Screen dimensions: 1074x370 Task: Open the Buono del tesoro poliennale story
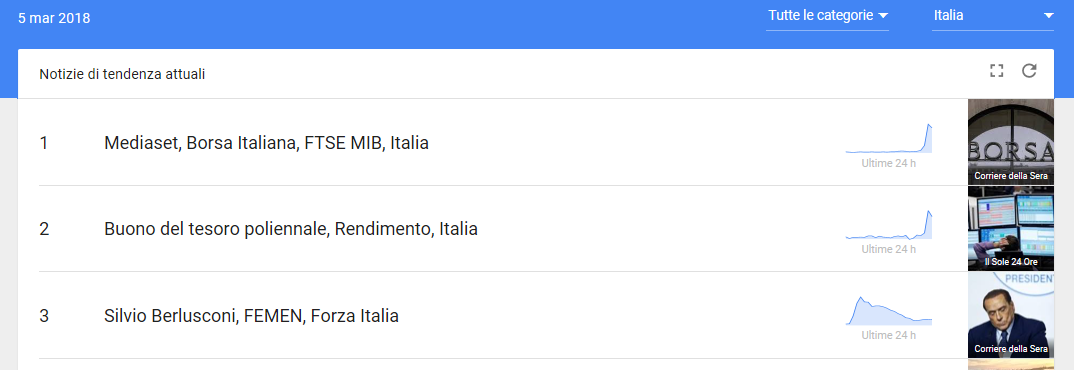click(291, 229)
